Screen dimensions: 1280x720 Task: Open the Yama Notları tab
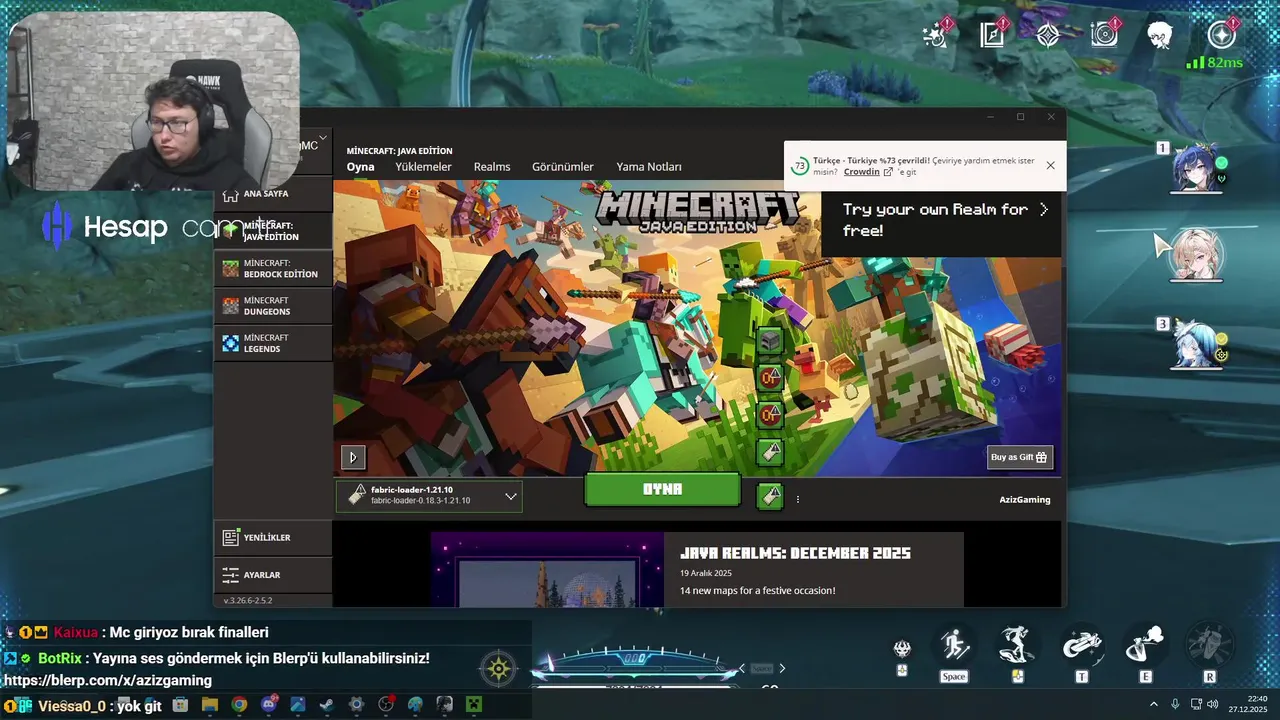point(649,167)
